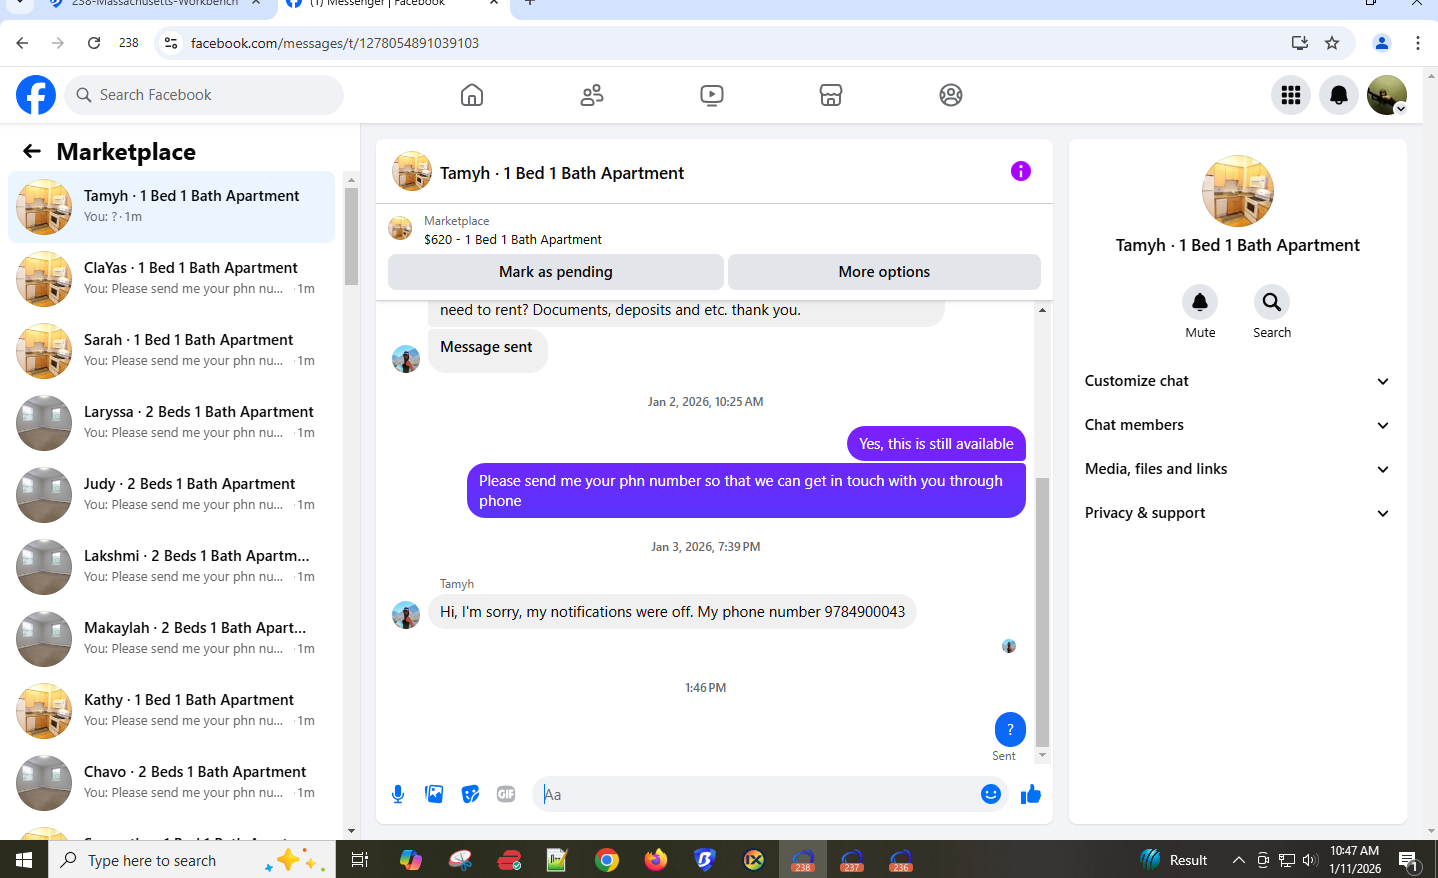1438x878 pixels.
Task: View site information icon in address bar
Action: pos(171,43)
